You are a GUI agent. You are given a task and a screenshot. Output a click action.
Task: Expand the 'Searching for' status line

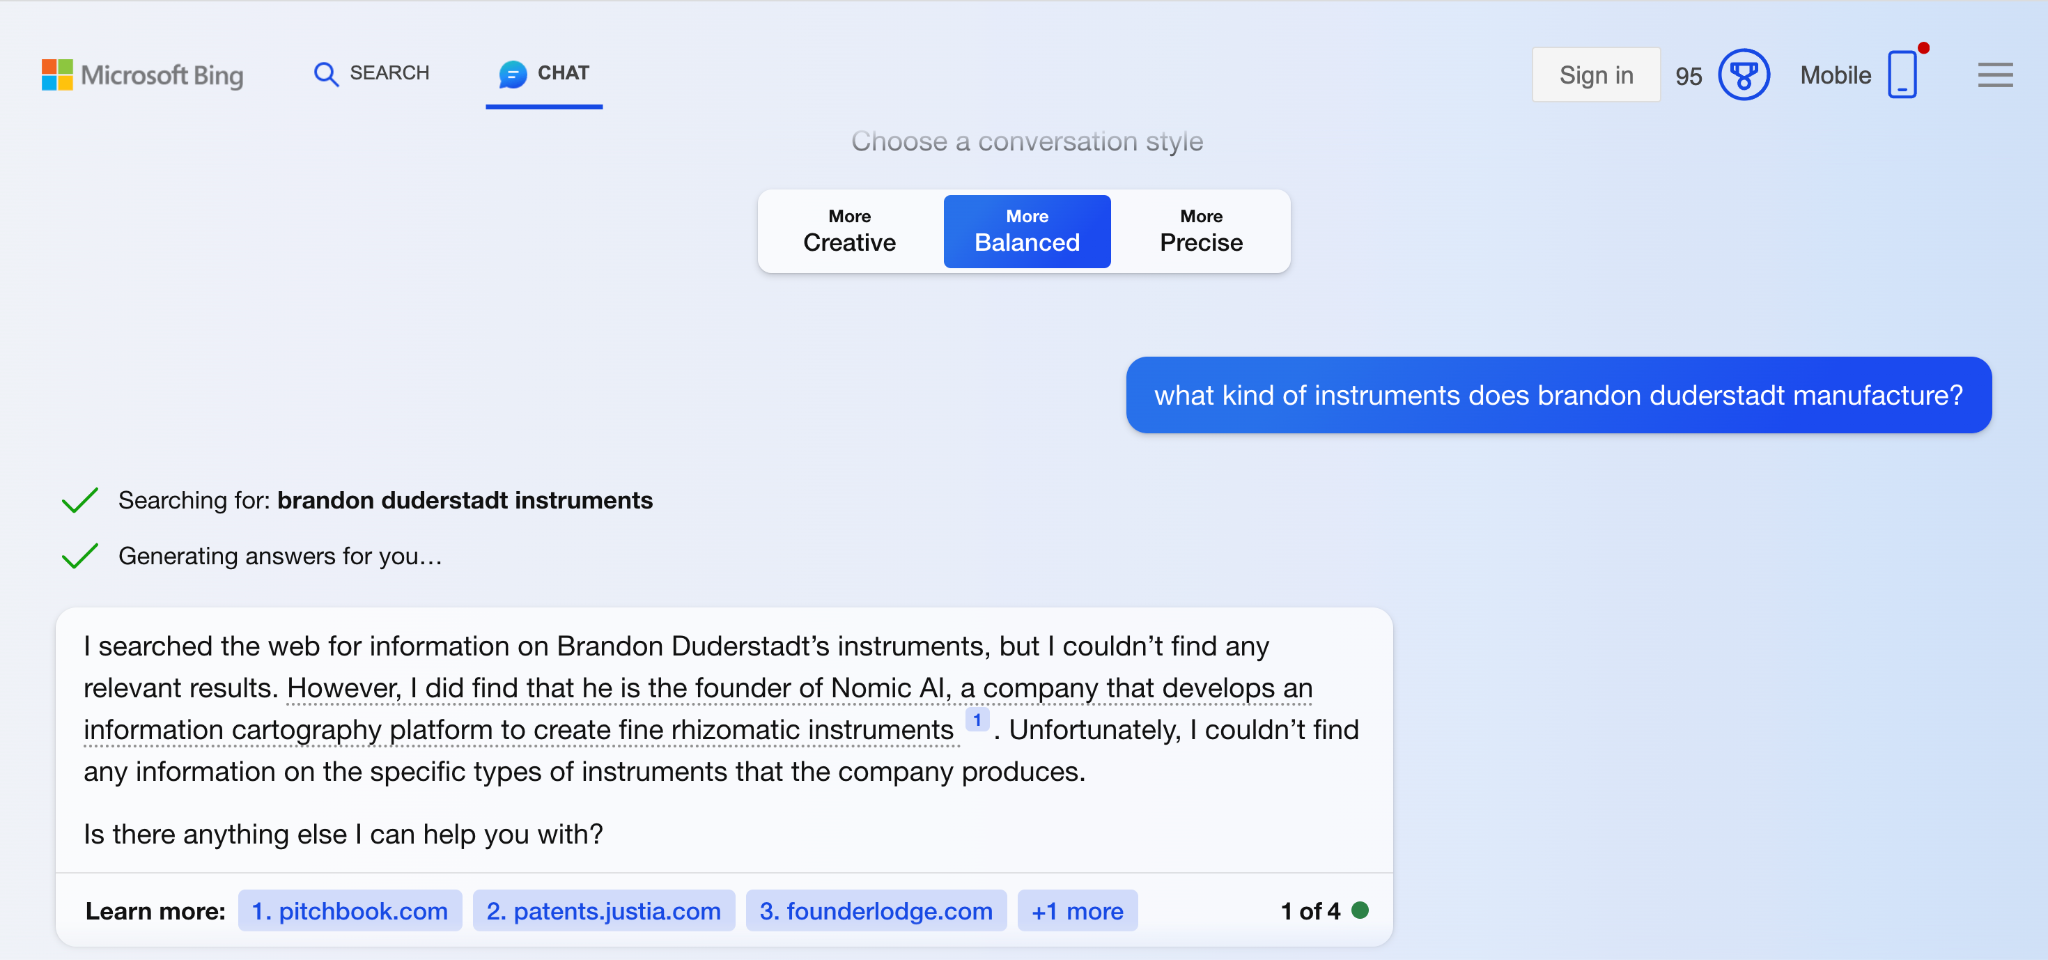[385, 500]
